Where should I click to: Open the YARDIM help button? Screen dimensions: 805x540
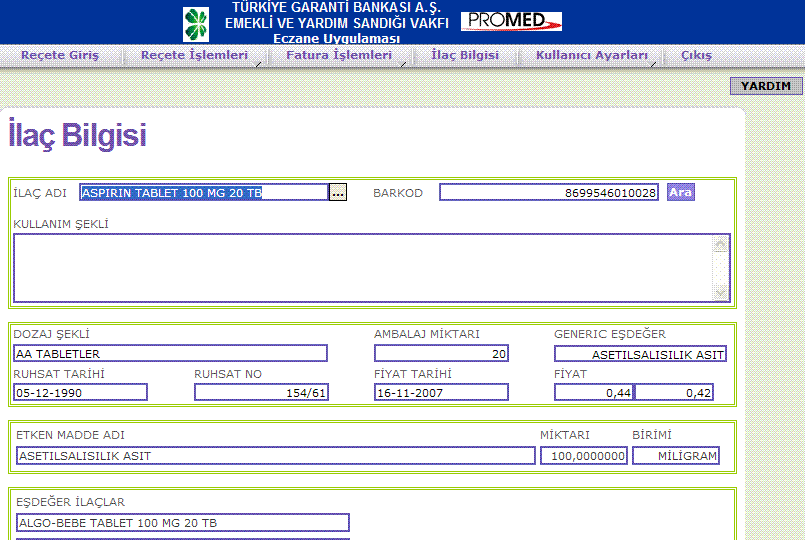pyautogui.click(x=766, y=86)
